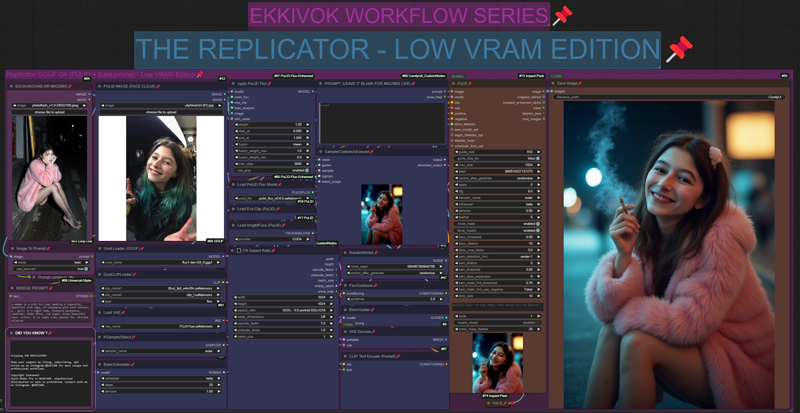
Task: Click the CR Aspect Ratio node icon
Action: (x=238, y=251)
